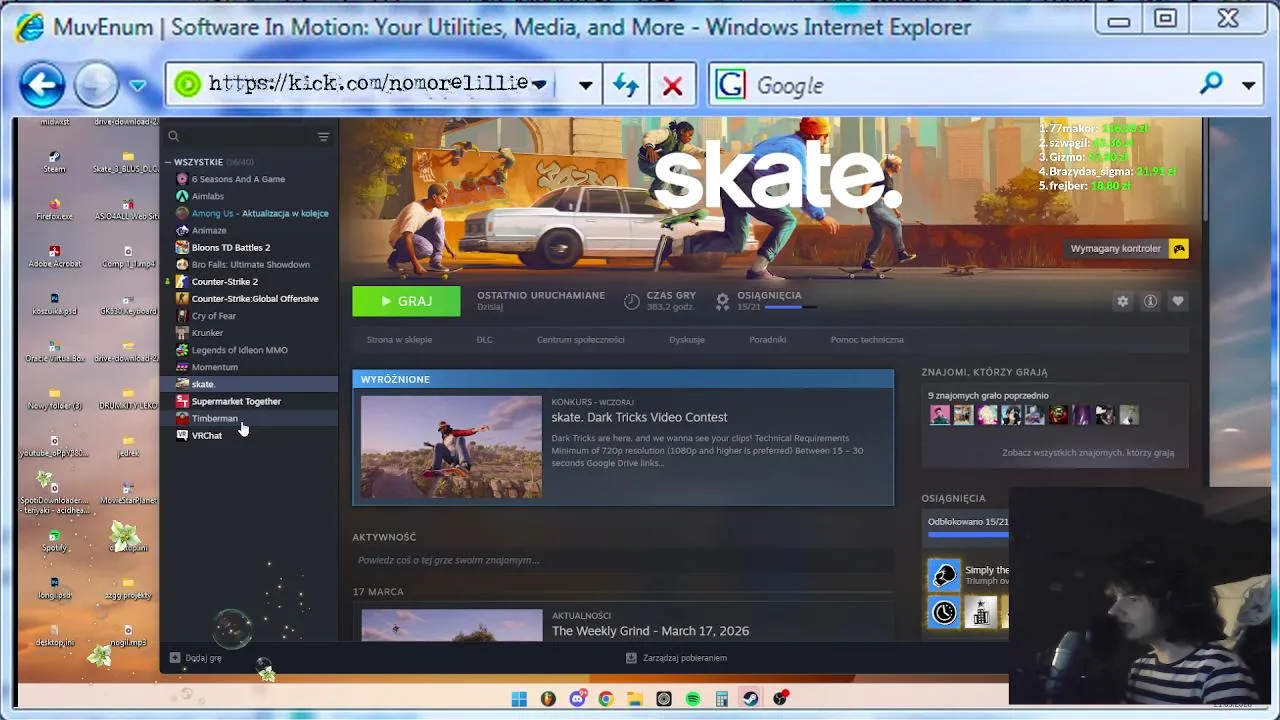The height and width of the screenshot is (720, 1280).
Task: Click the green GRAJ play button
Action: pyautogui.click(x=406, y=301)
